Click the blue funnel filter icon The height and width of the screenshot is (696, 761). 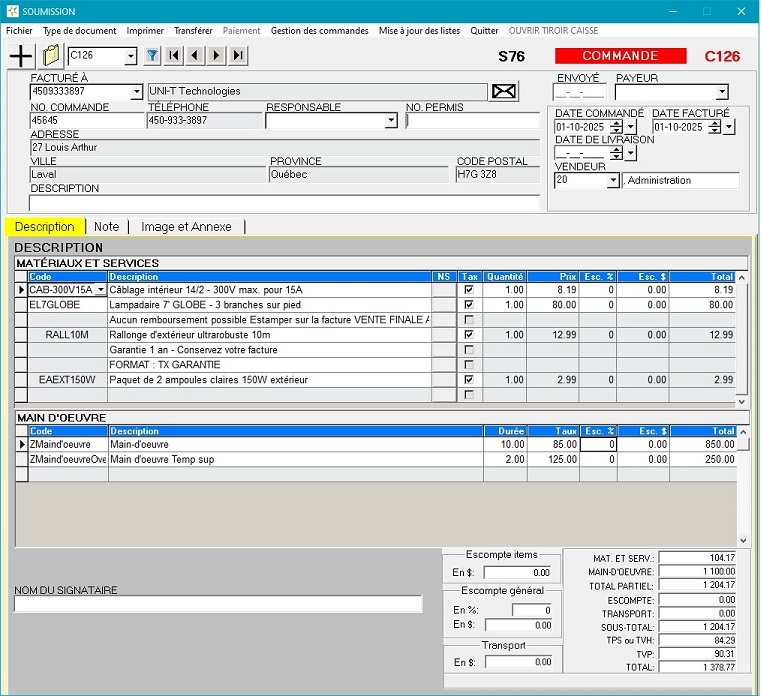[152, 56]
